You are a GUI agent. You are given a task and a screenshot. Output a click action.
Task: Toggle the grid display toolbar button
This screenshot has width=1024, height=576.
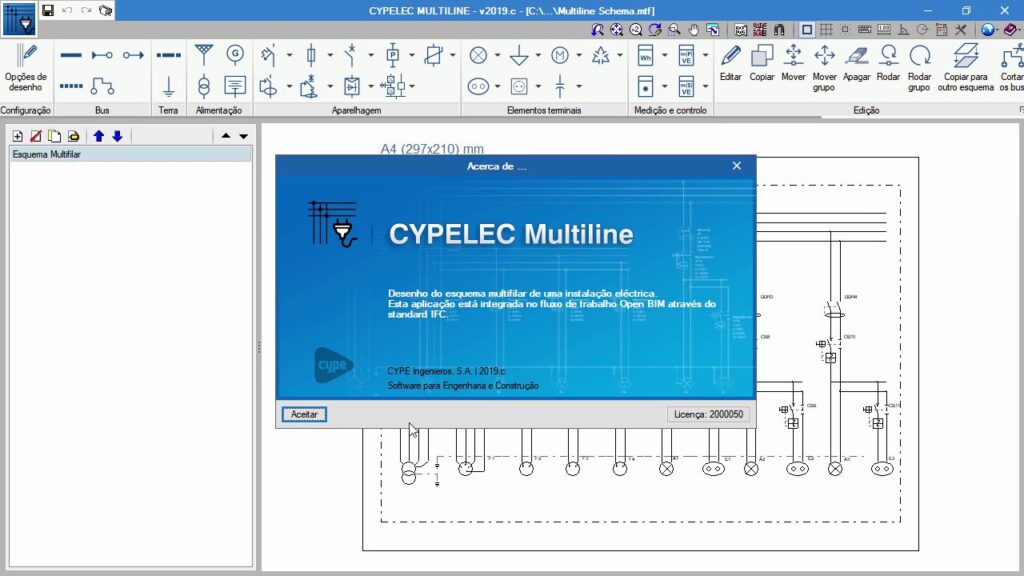[827, 30]
